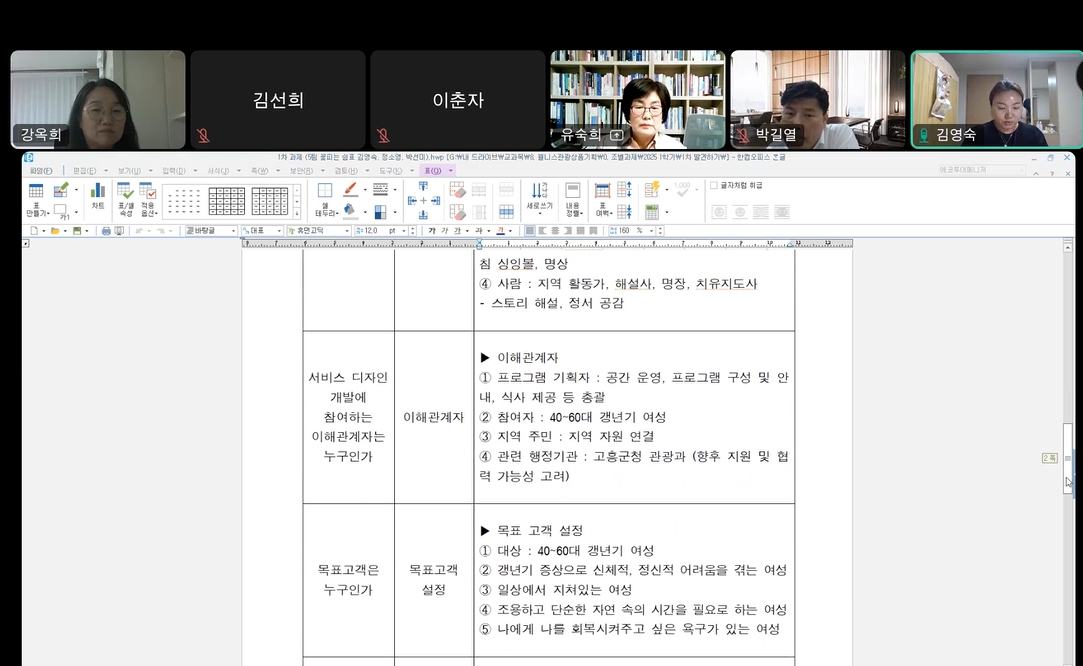Toggle bold formatting on selected text
Viewport: 1083px width, 666px height.
click(431, 228)
